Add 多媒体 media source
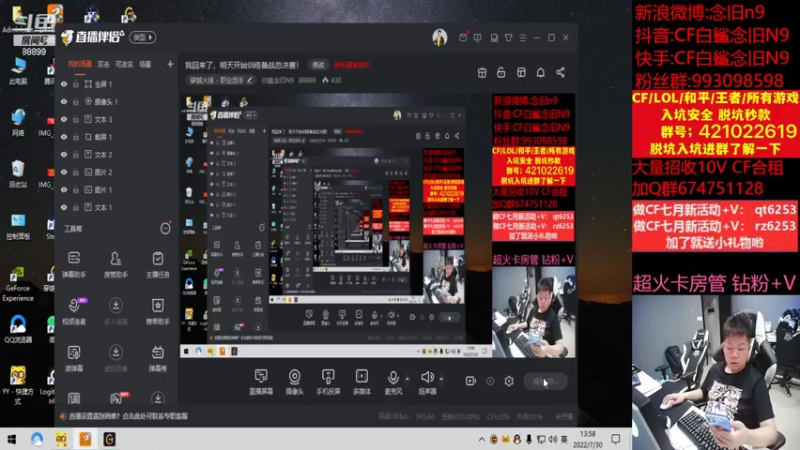 (x=362, y=382)
